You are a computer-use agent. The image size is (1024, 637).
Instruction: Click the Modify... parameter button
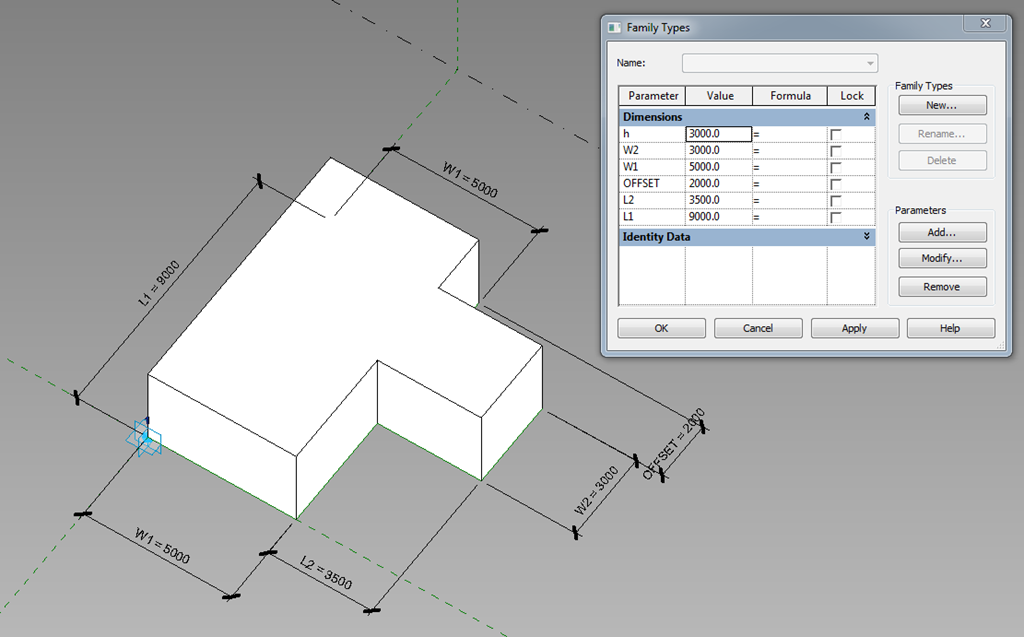coord(941,259)
